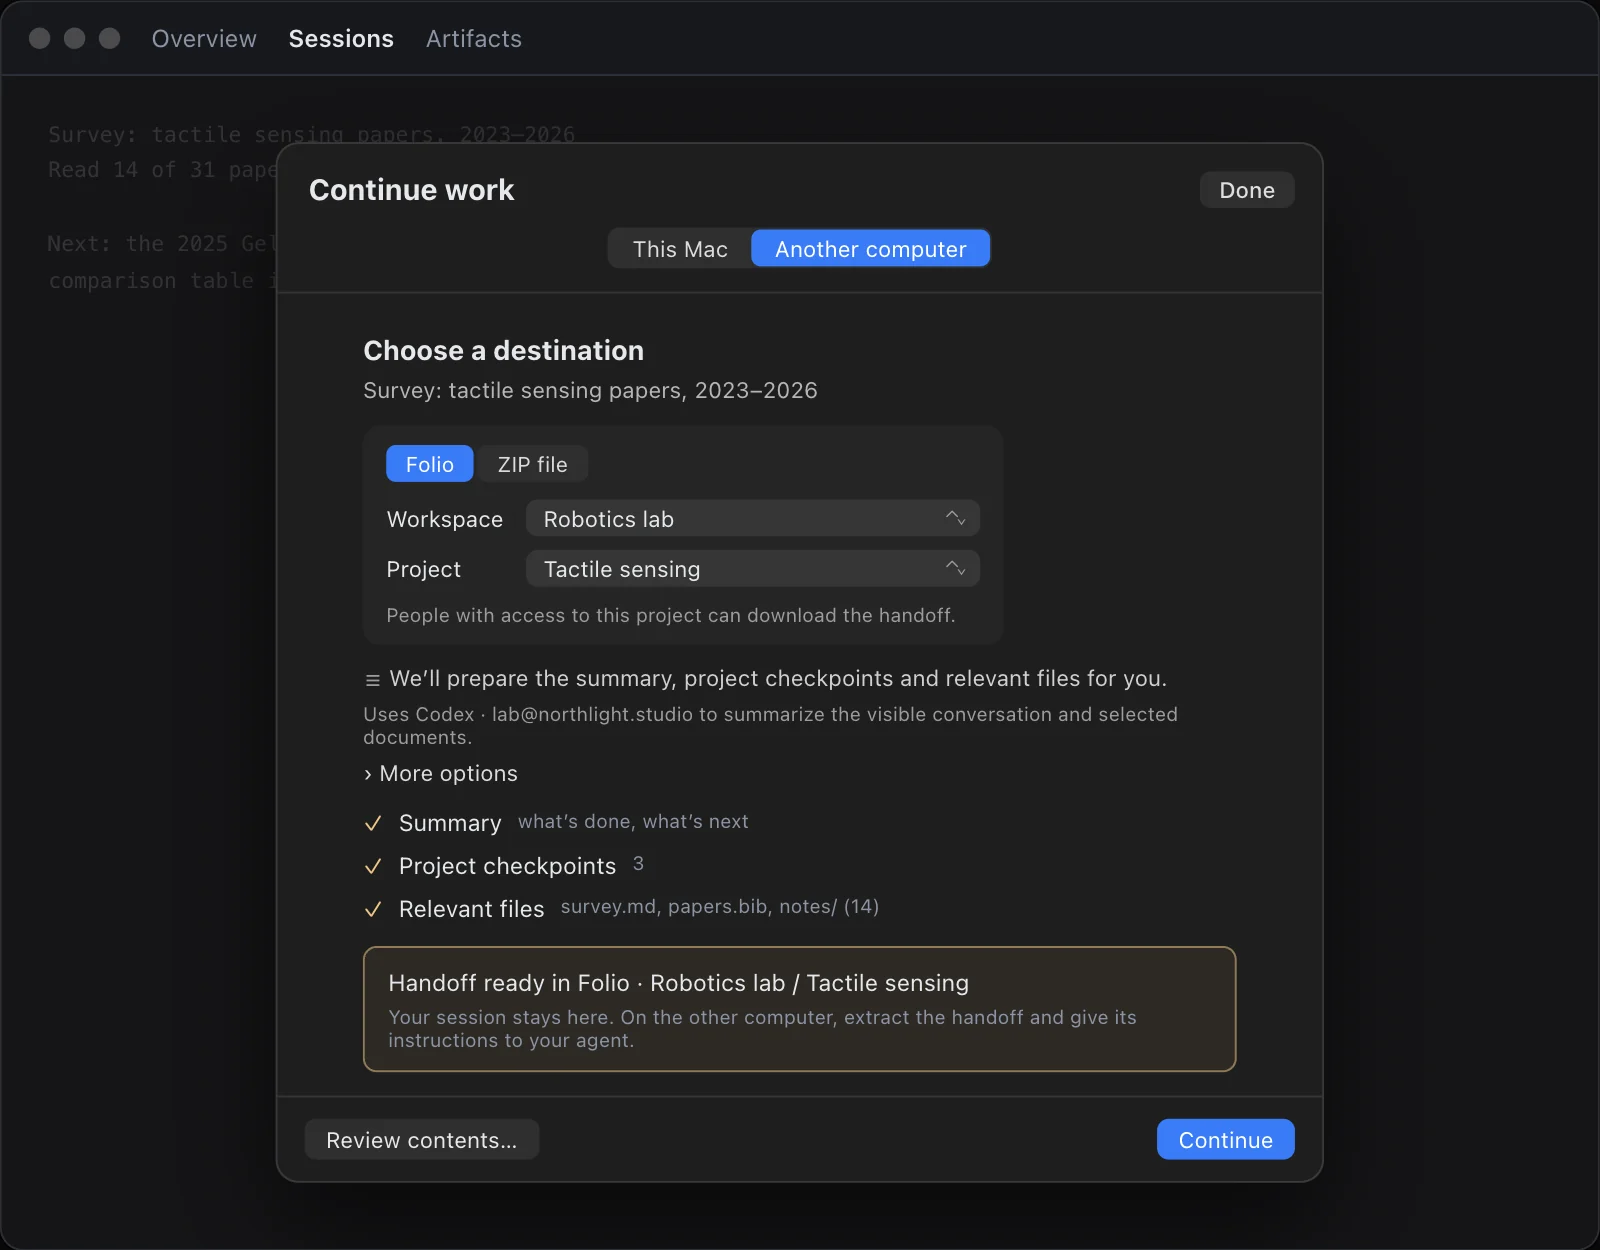Click the 'Uses Codex · lab@northlight.studio' note
1600x1250 pixels.
(770, 726)
